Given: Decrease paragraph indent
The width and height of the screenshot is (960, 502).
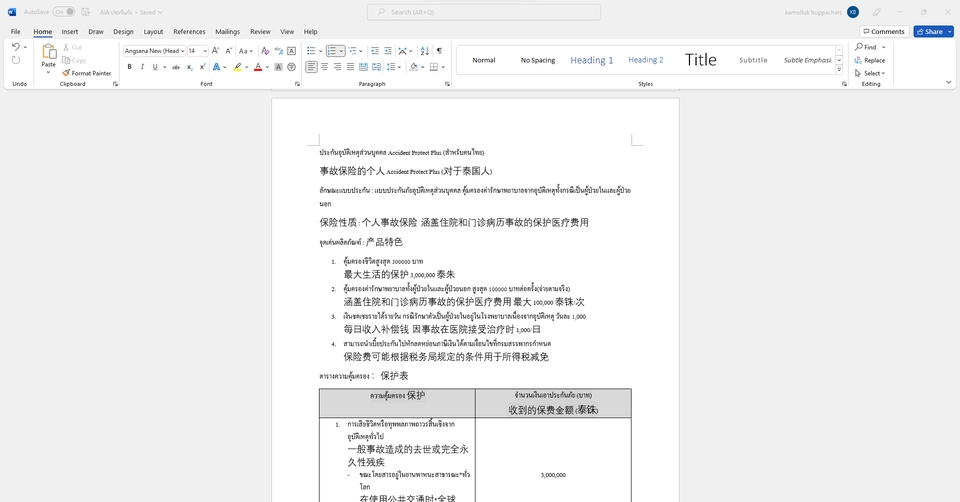Looking at the screenshot, I should point(375,51).
